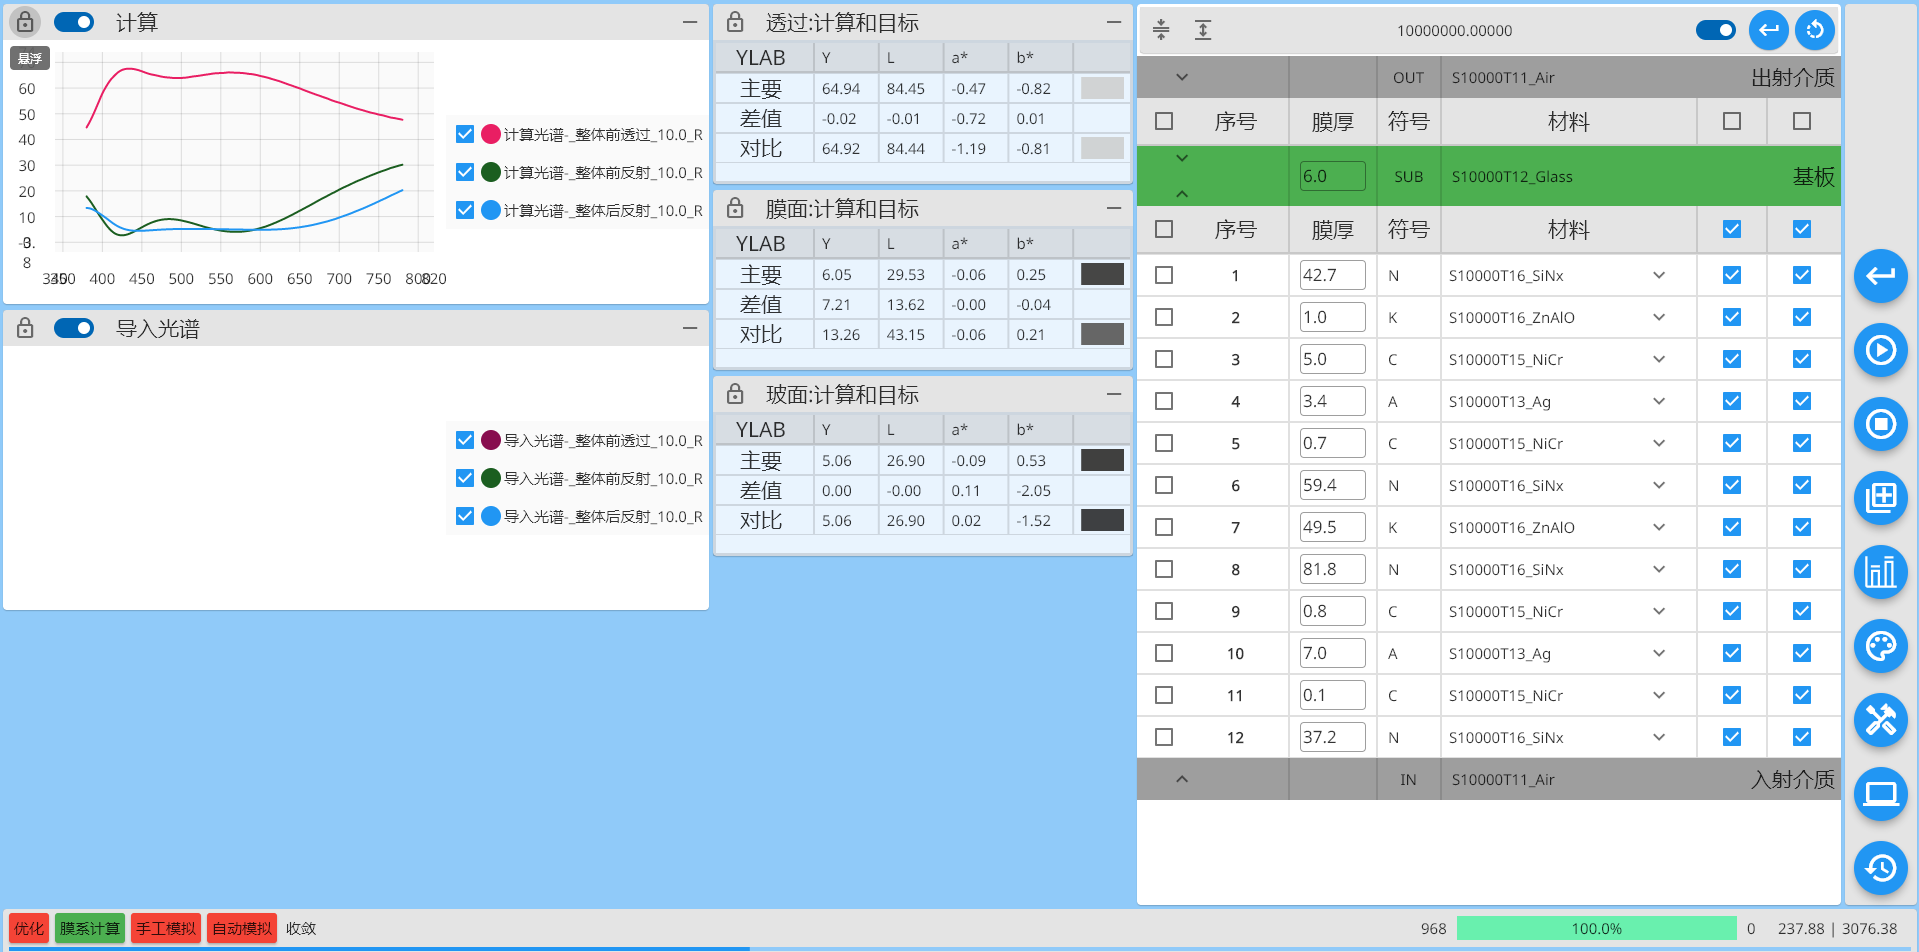Uncheck the 计算光谱-整体前透过 legend checkbox
The height and width of the screenshot is (952, 1919).
point(464,133)
